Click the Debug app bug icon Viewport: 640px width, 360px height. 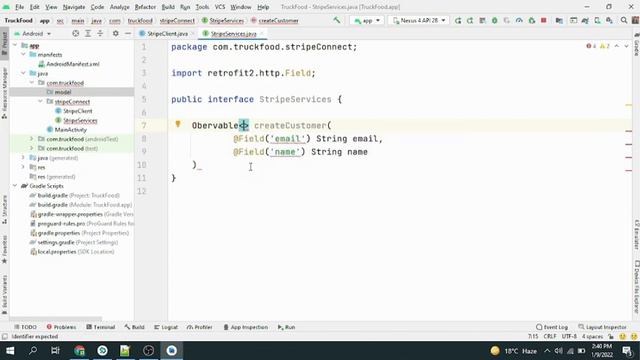pos(495,20)
